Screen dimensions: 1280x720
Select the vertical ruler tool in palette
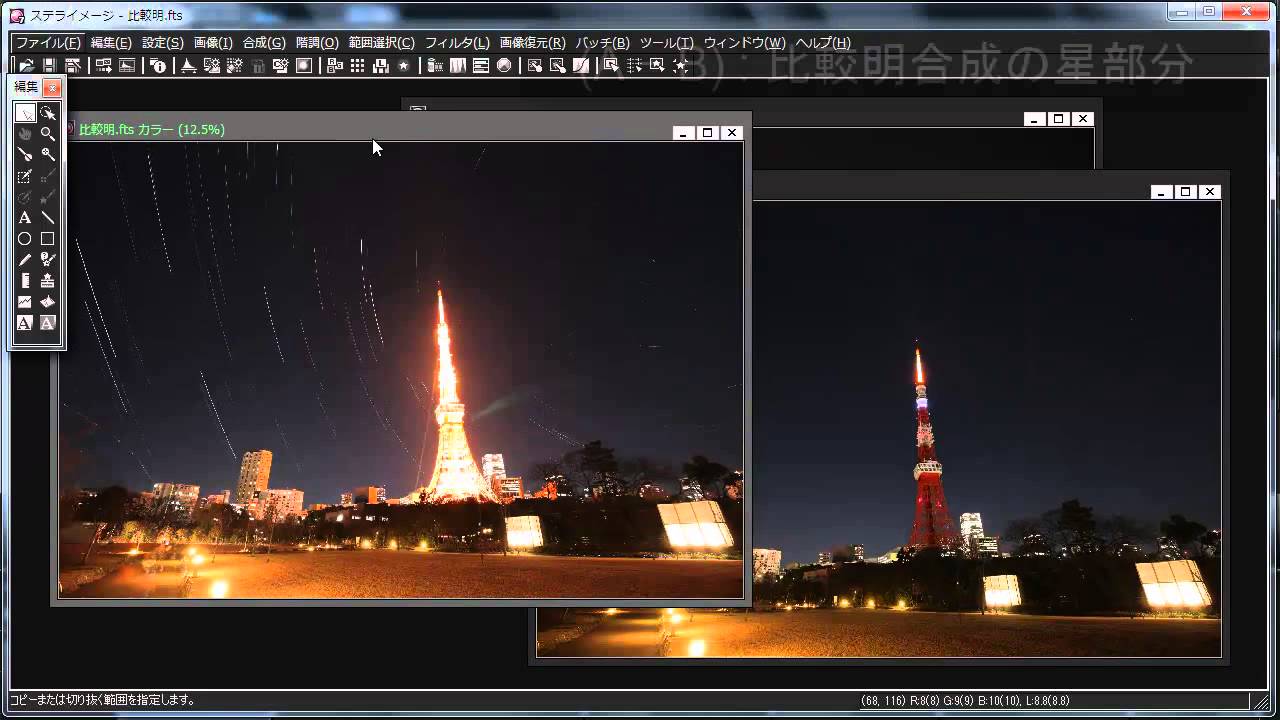pyautogui.click(x=25, y=280)
